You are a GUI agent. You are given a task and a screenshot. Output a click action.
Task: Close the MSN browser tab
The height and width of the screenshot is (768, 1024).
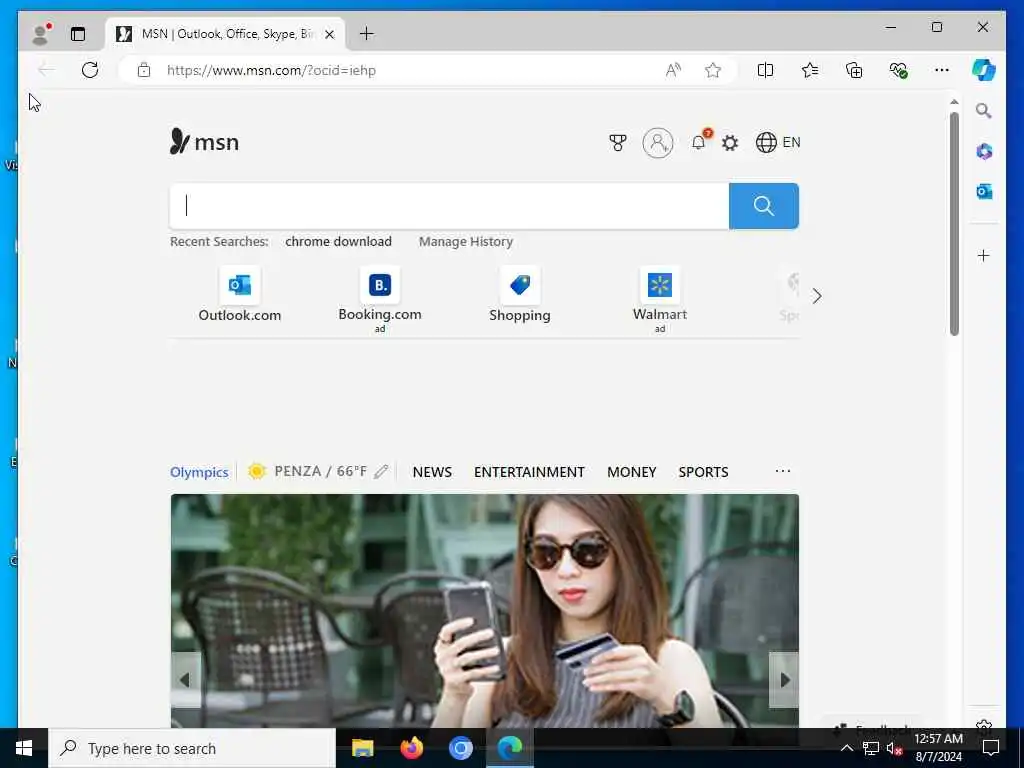(x=330, y=34)
